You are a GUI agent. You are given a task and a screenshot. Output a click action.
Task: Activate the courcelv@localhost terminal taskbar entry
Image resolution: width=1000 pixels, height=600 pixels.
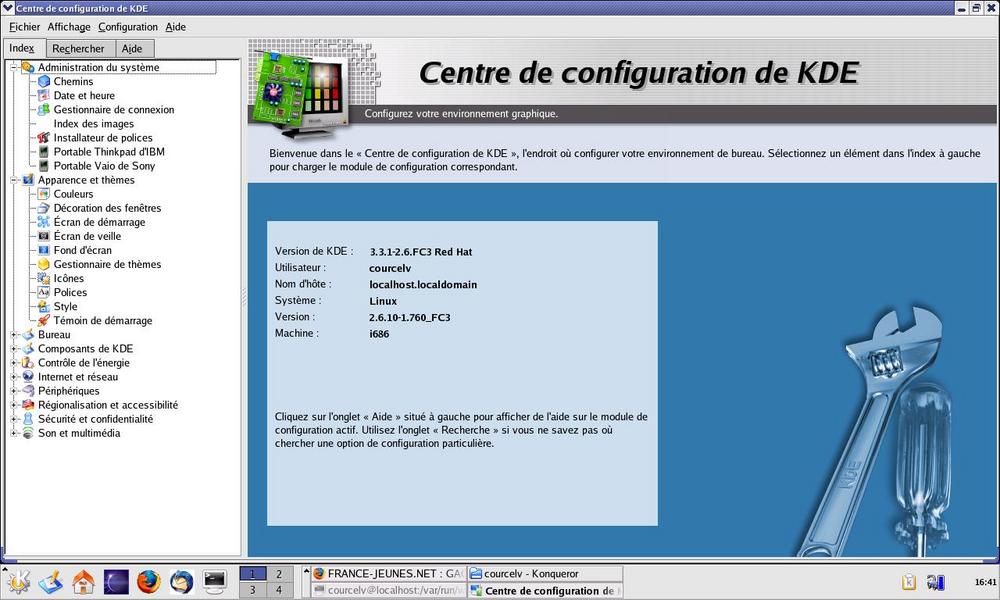(x=388, y=590)
